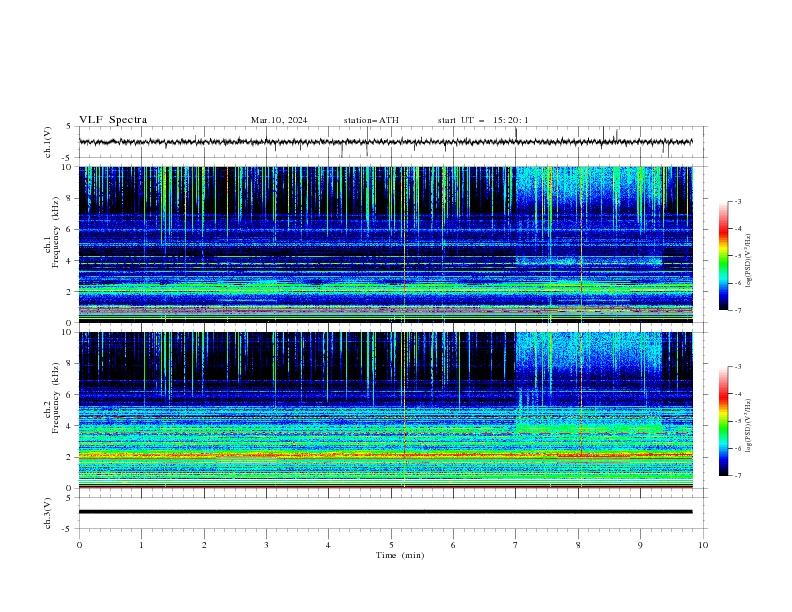Click the "ch.1(V)" waveform axis label

click(x=48, y=142)
